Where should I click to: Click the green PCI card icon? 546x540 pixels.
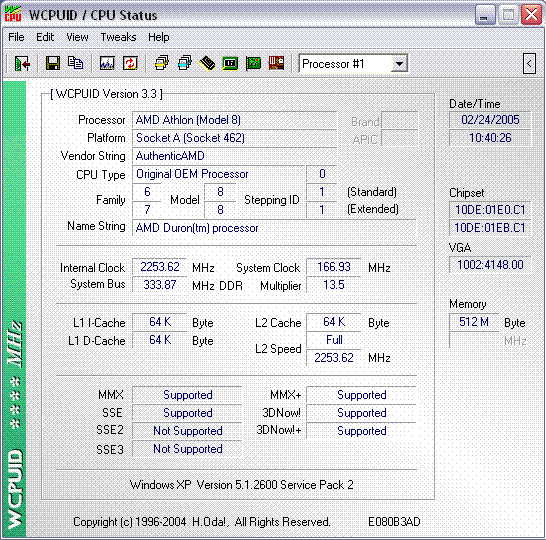tap(253, 64)
